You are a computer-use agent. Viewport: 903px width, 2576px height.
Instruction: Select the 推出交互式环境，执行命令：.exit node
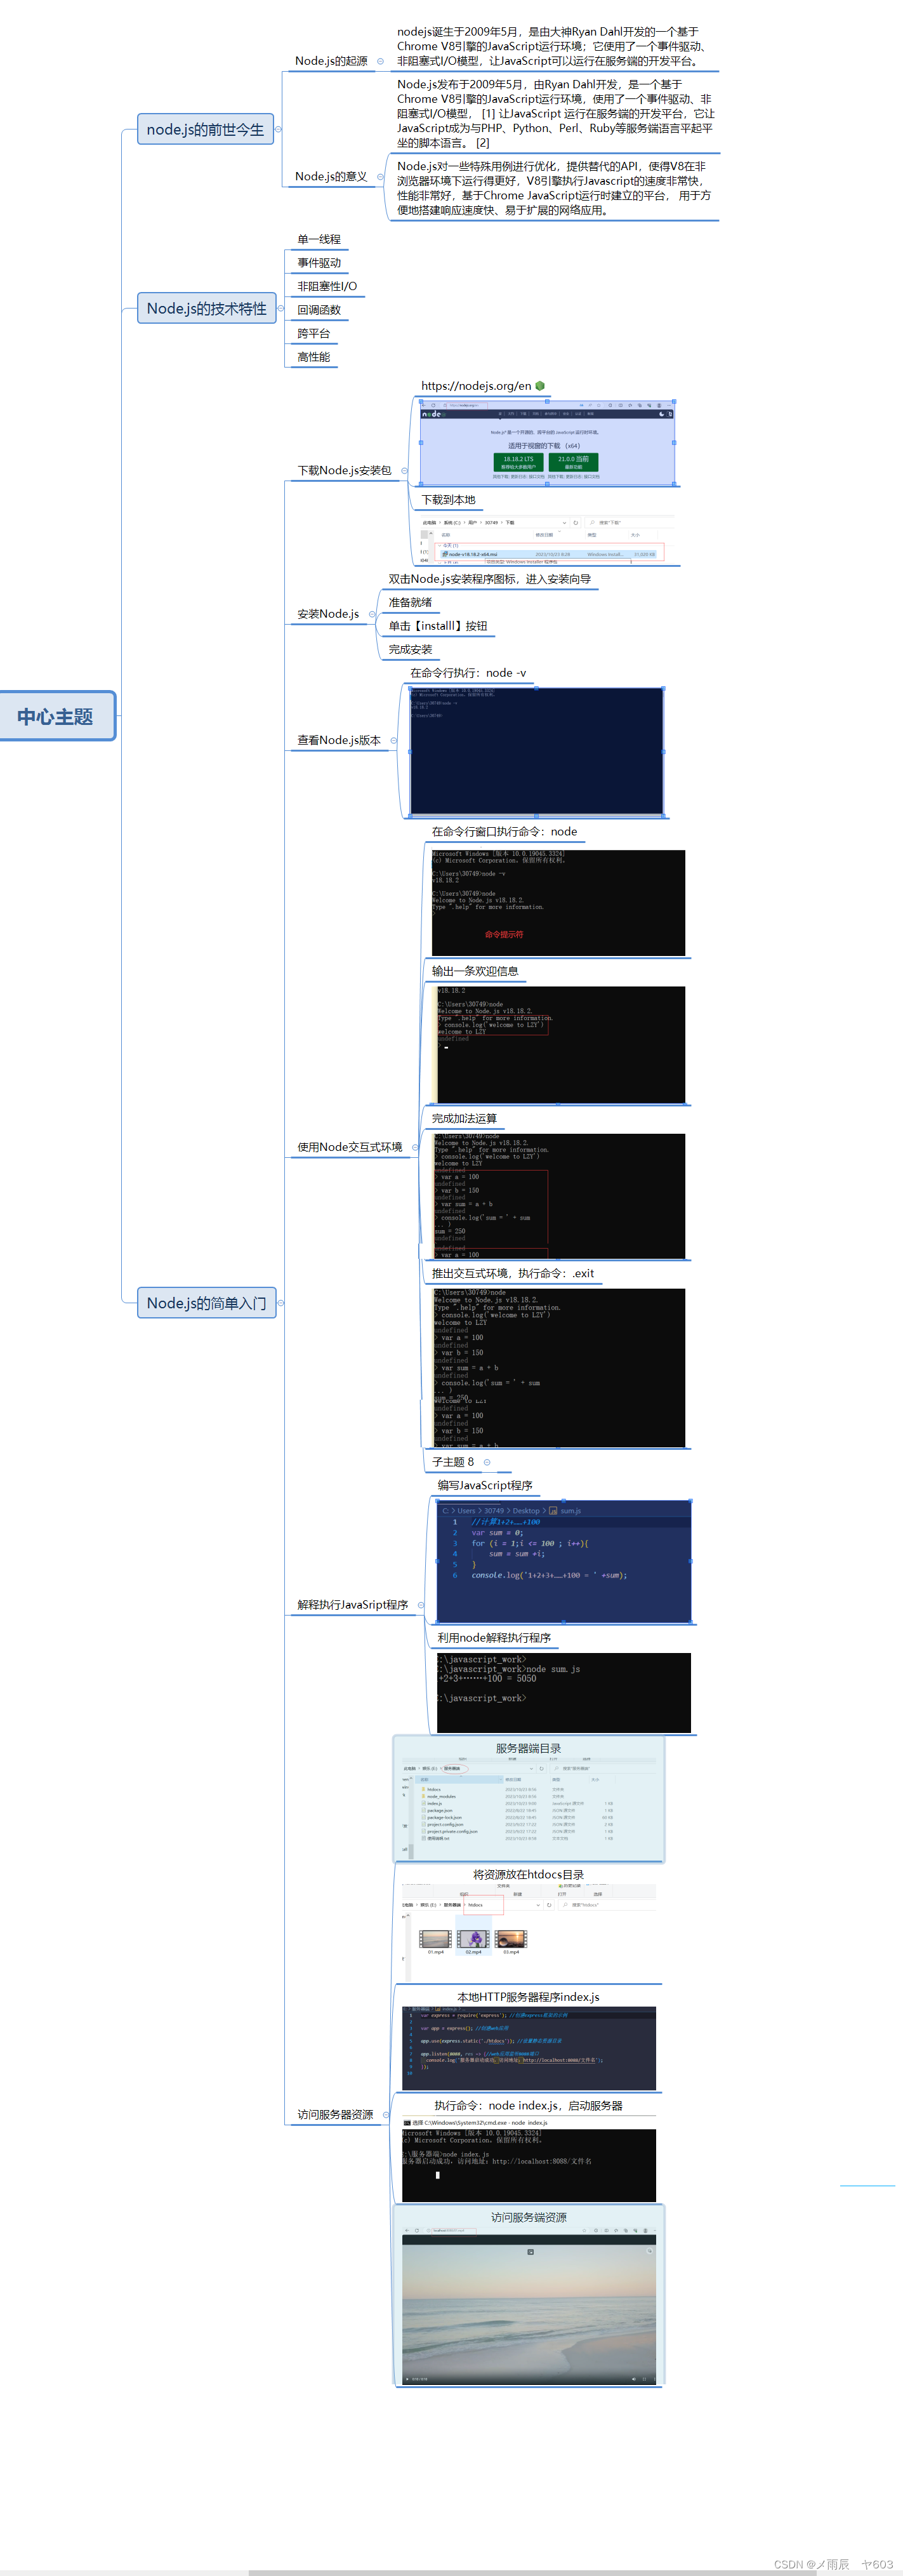click(x=513, y=1274)
